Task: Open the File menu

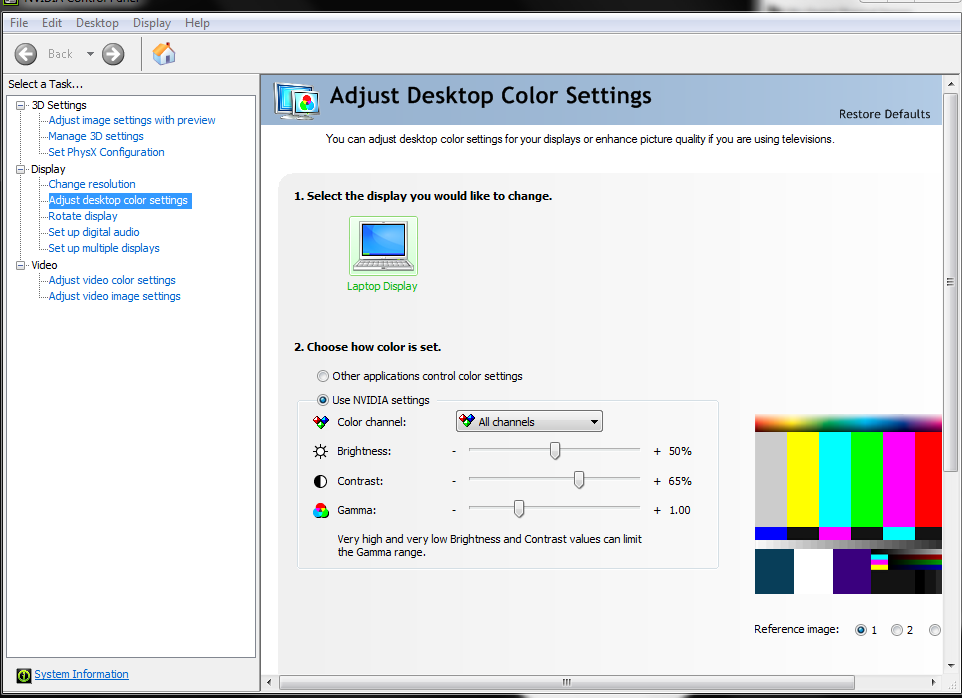Action: click(19, 23)
